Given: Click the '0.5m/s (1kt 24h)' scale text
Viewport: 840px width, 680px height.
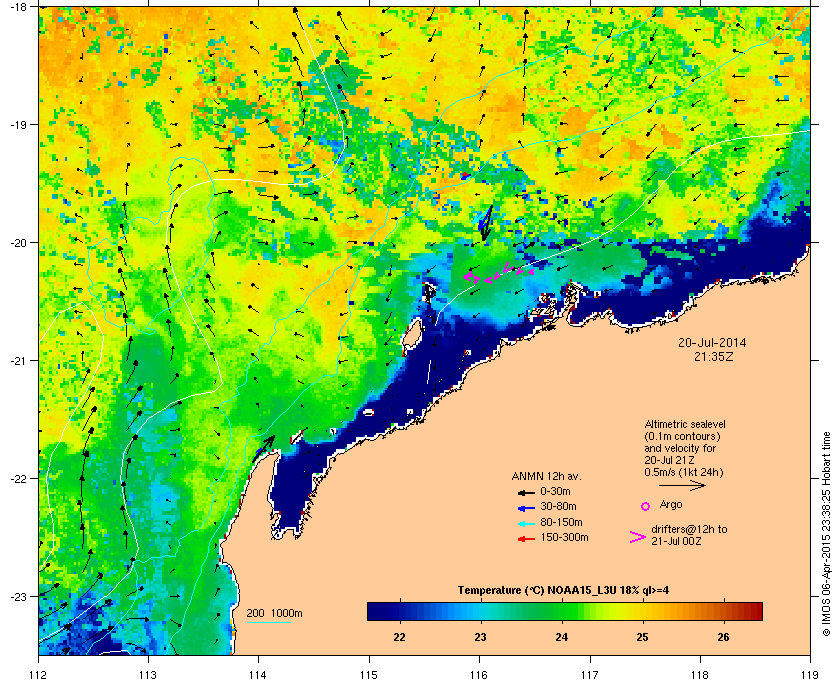Looking at the screenshot, I should (x=684, y=473).
